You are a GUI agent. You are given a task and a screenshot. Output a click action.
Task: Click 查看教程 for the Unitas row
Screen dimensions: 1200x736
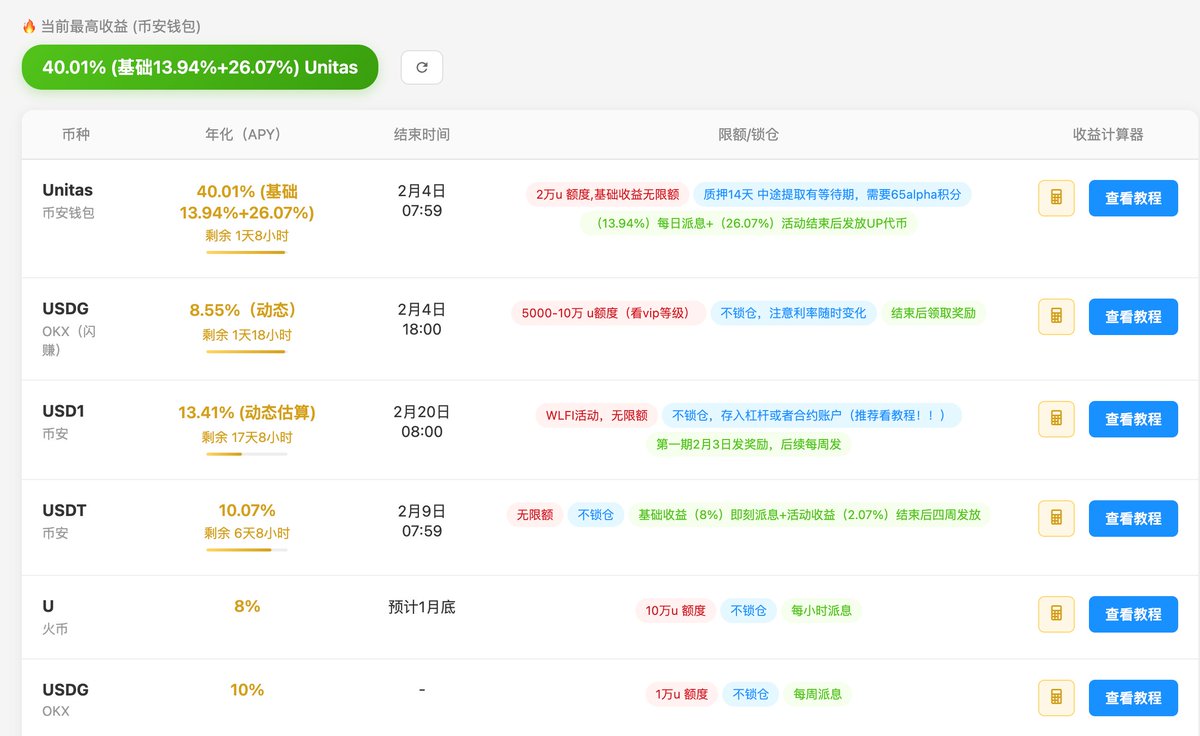(x=1133, y=198)
